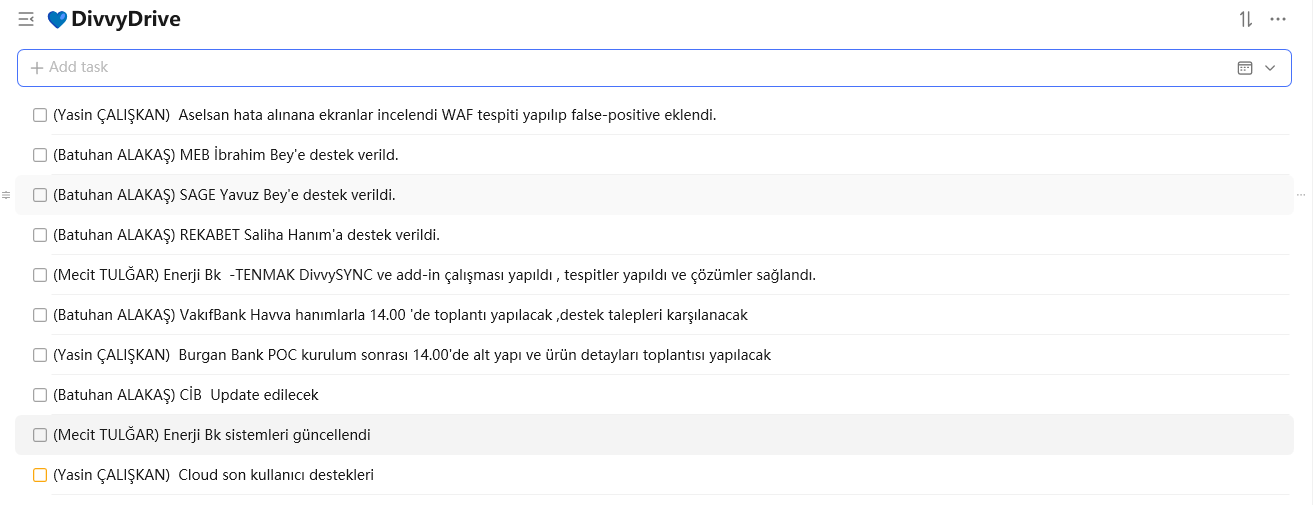Click the blue heart icon beside DivvyDrive
The image size is (1313, 505).
point(57,20)
